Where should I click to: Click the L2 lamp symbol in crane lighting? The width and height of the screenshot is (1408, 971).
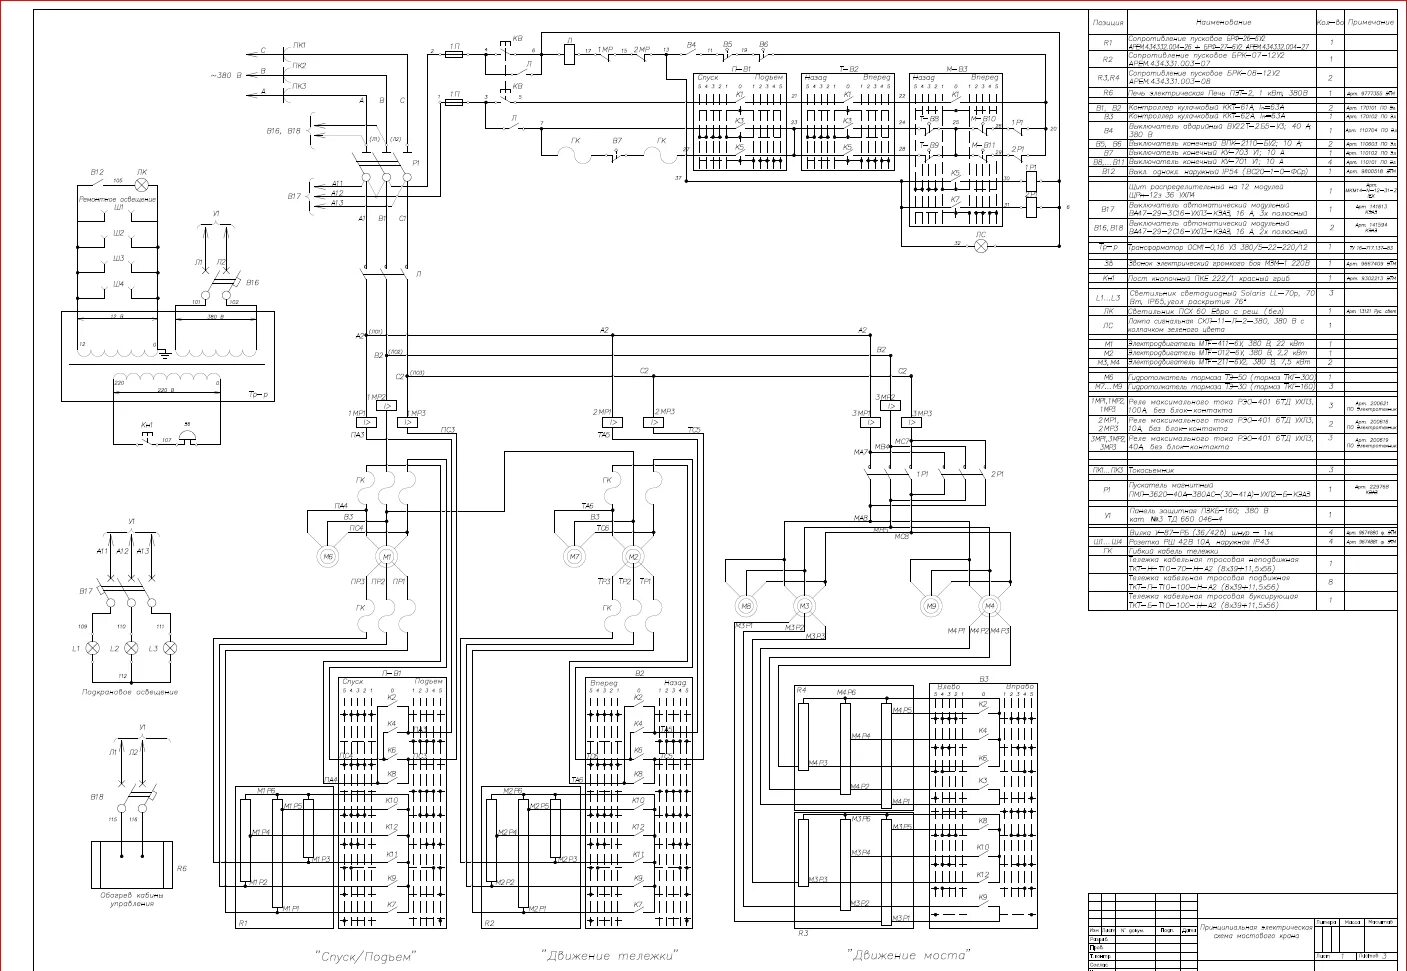(x=131, y=648)
